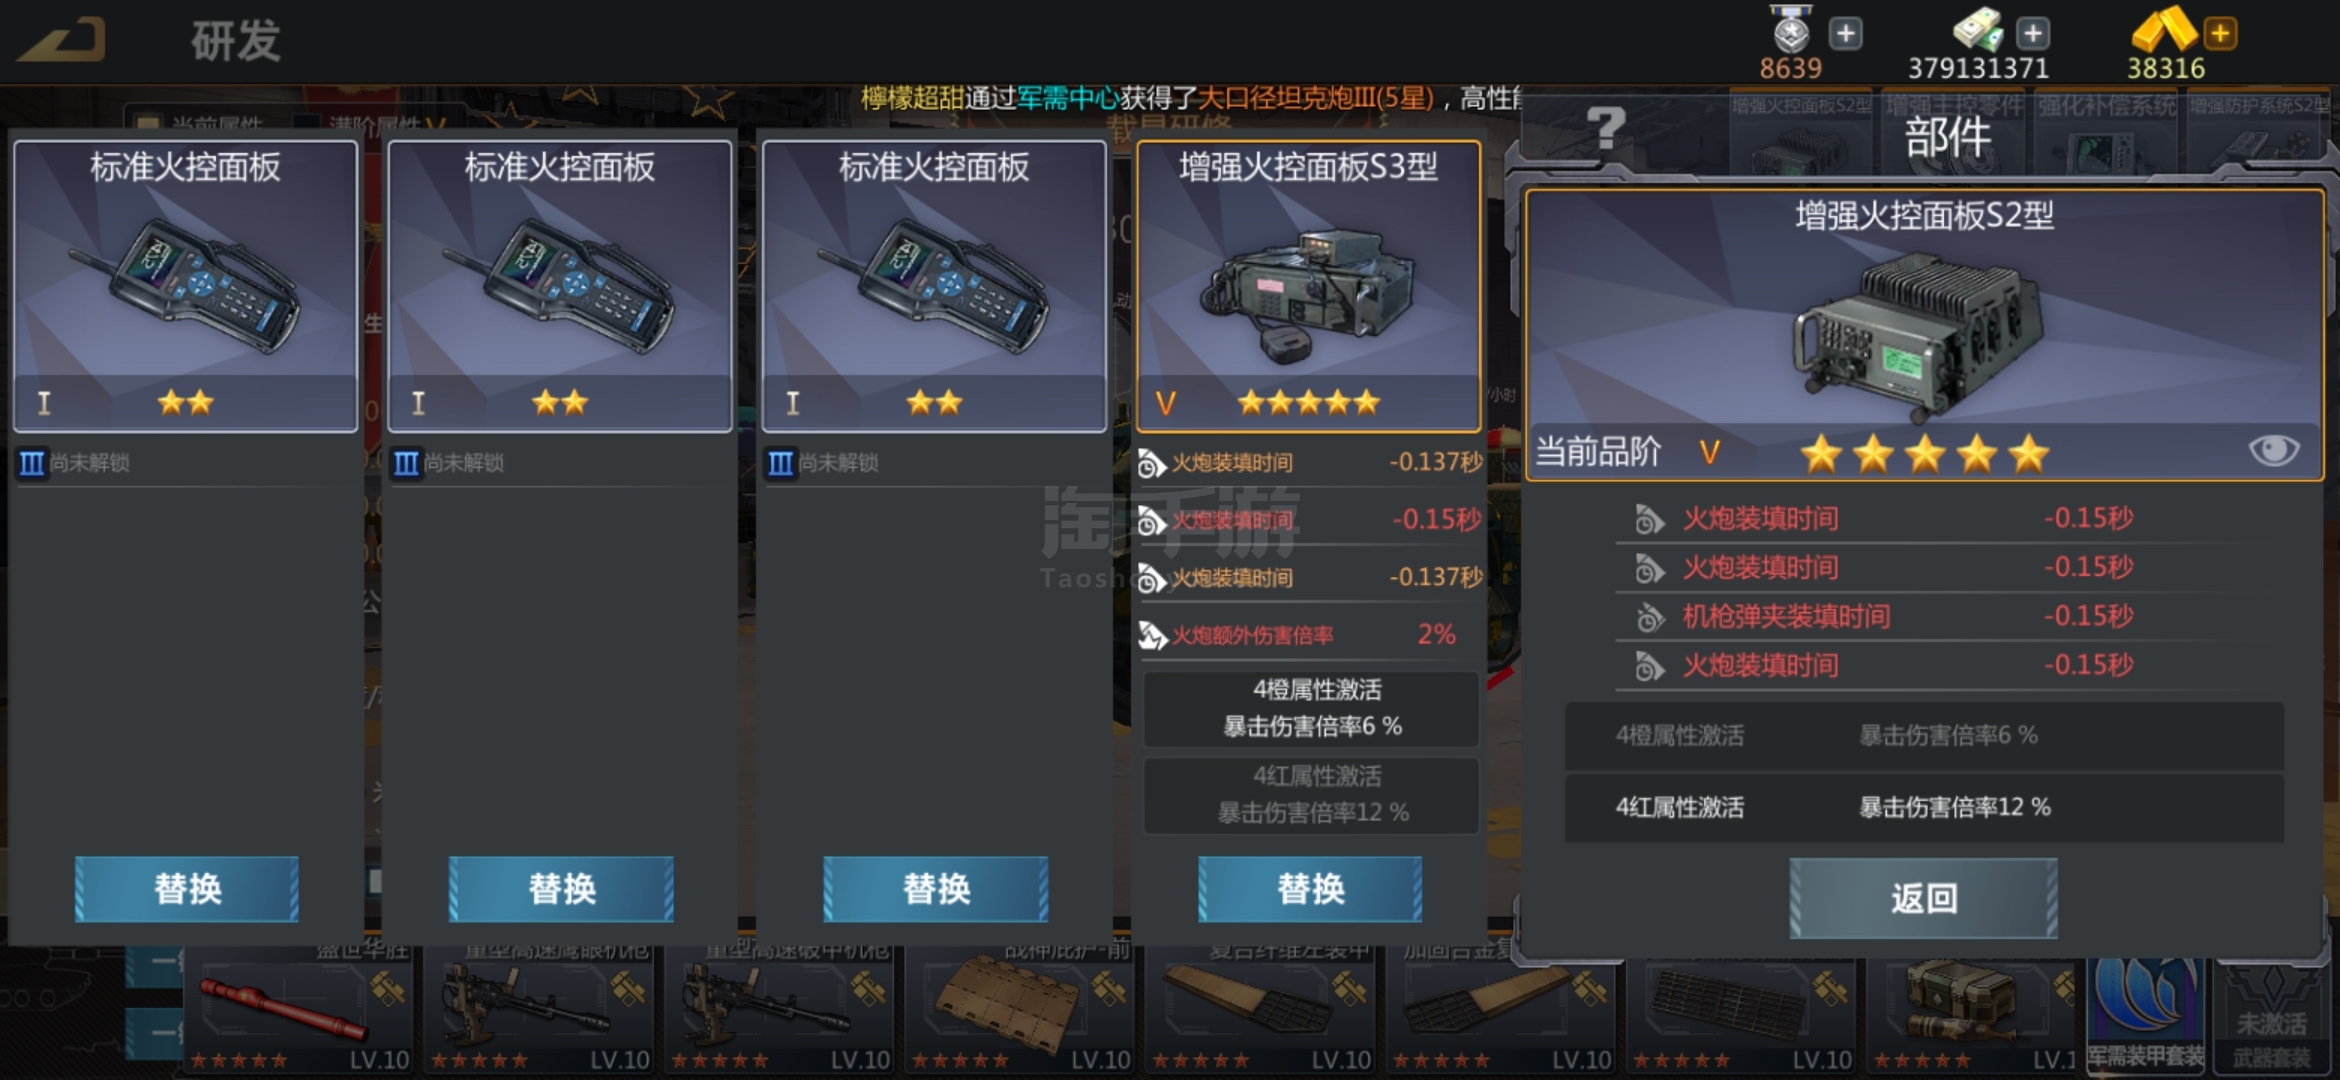The width and height of the screenshot is (2340, 1080).
Task: Toggle the eye icon on 增强火控面板S2型 card
Action: coord(2273,451)
